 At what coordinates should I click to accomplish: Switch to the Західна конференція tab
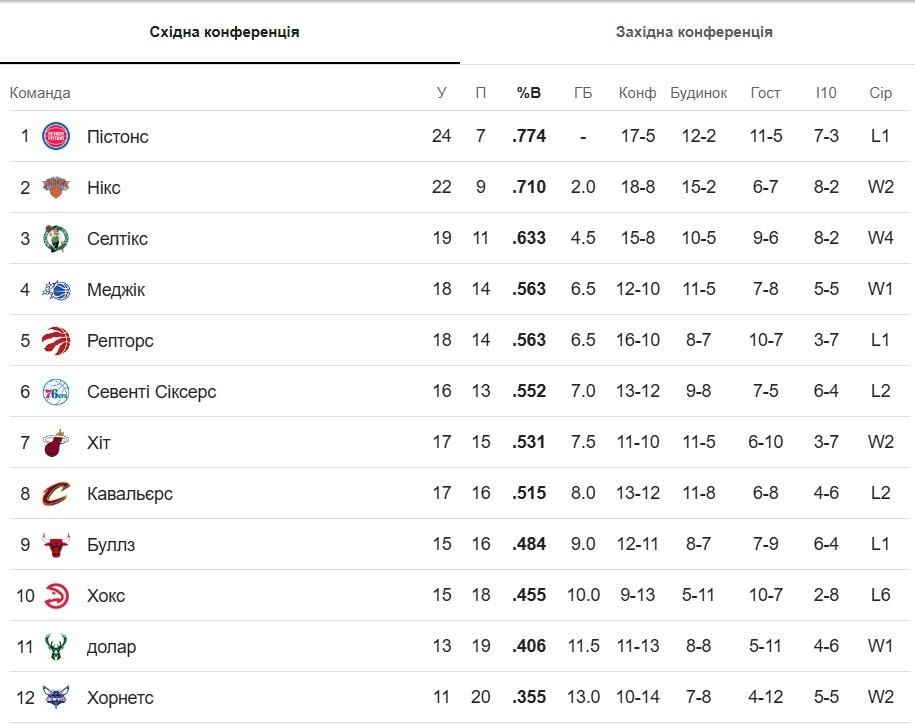[x=694, y=32]
